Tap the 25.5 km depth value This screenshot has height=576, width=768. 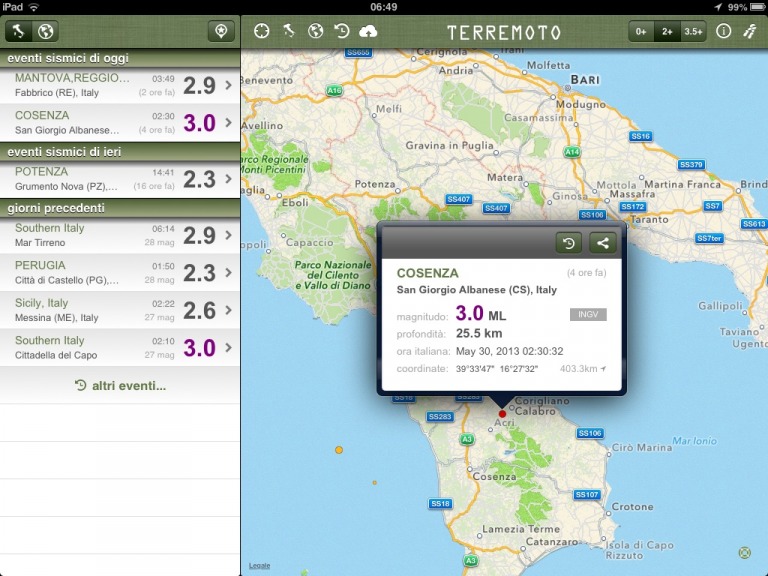(x=479, y=334)
